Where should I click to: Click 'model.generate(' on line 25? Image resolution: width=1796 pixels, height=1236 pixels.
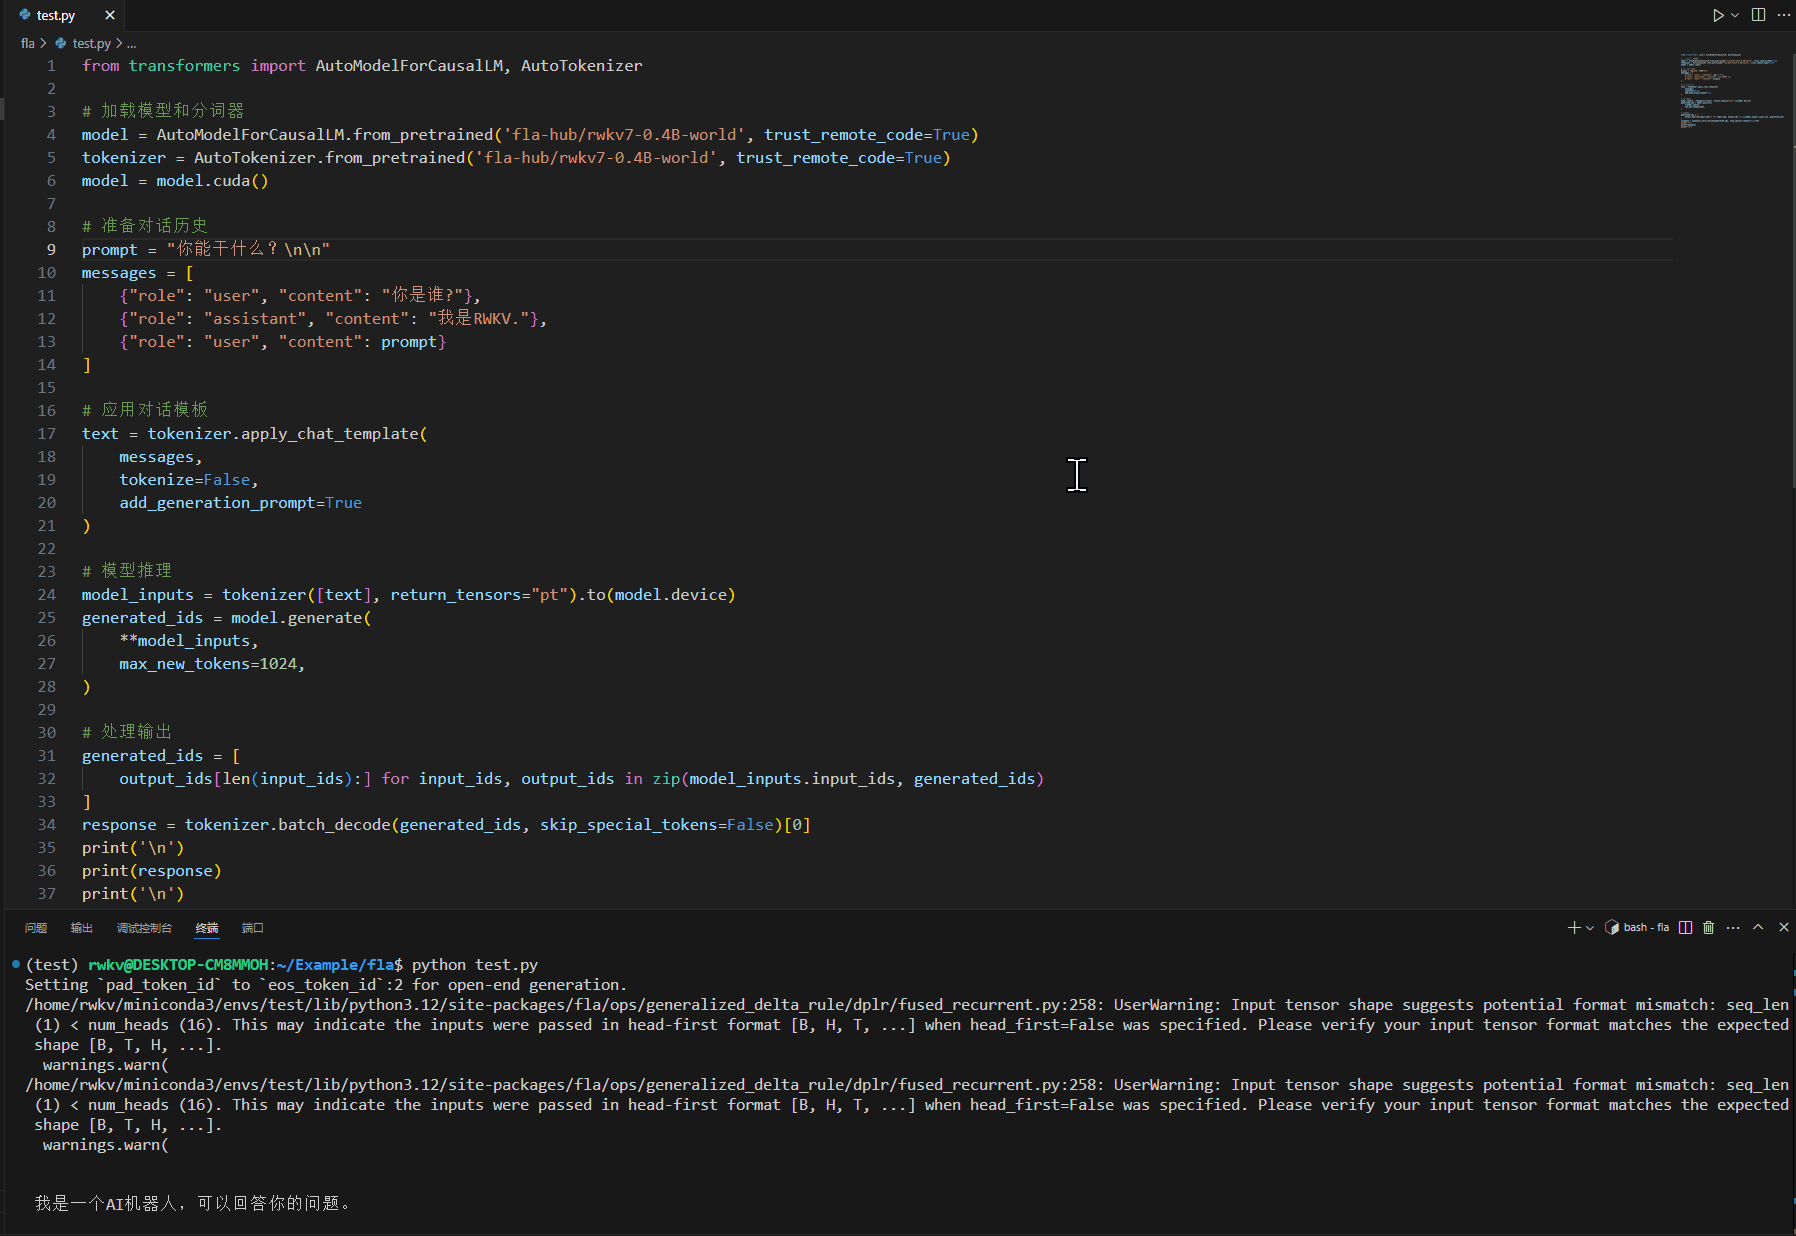[301, 618]
